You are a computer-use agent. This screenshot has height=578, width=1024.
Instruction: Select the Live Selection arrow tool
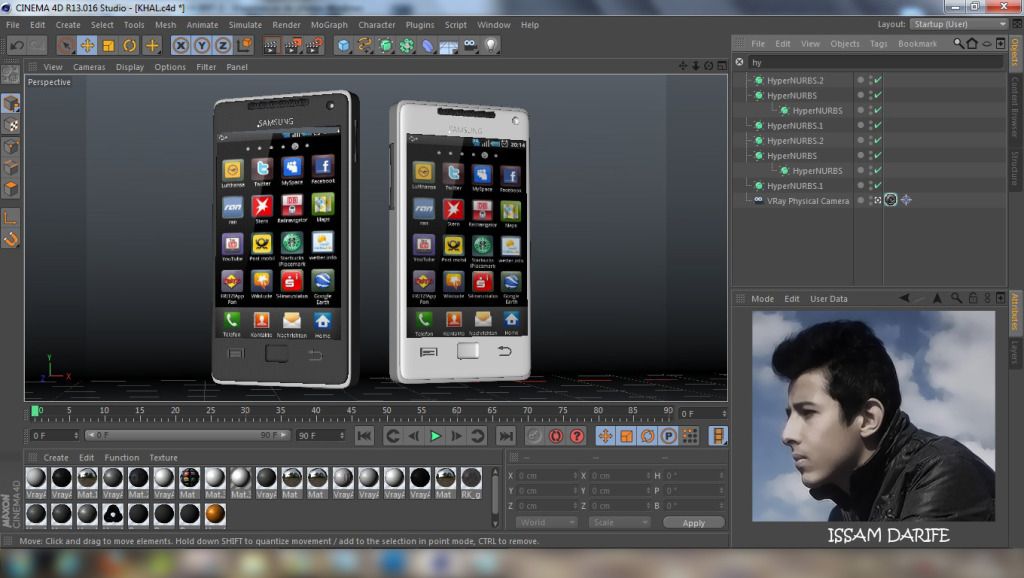click(x=65, y=45)
